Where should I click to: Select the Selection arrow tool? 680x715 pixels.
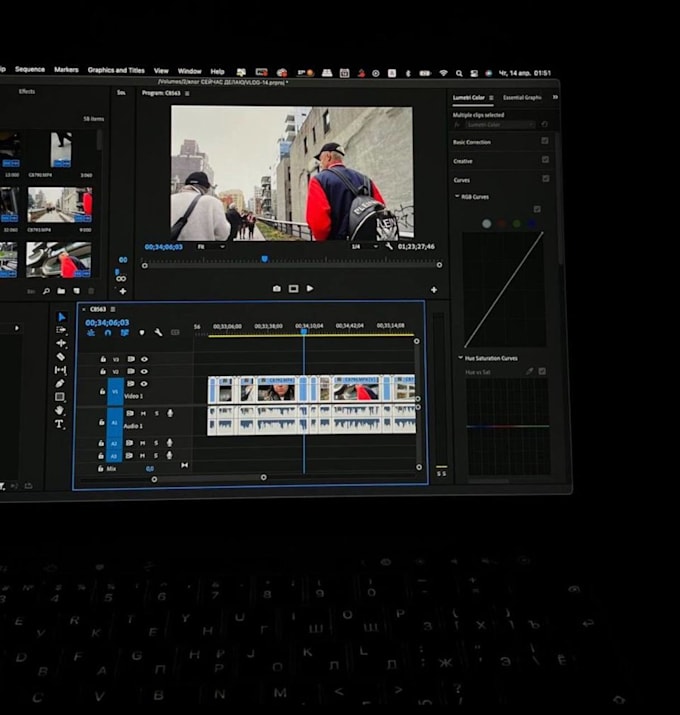(x=62, y=317)
